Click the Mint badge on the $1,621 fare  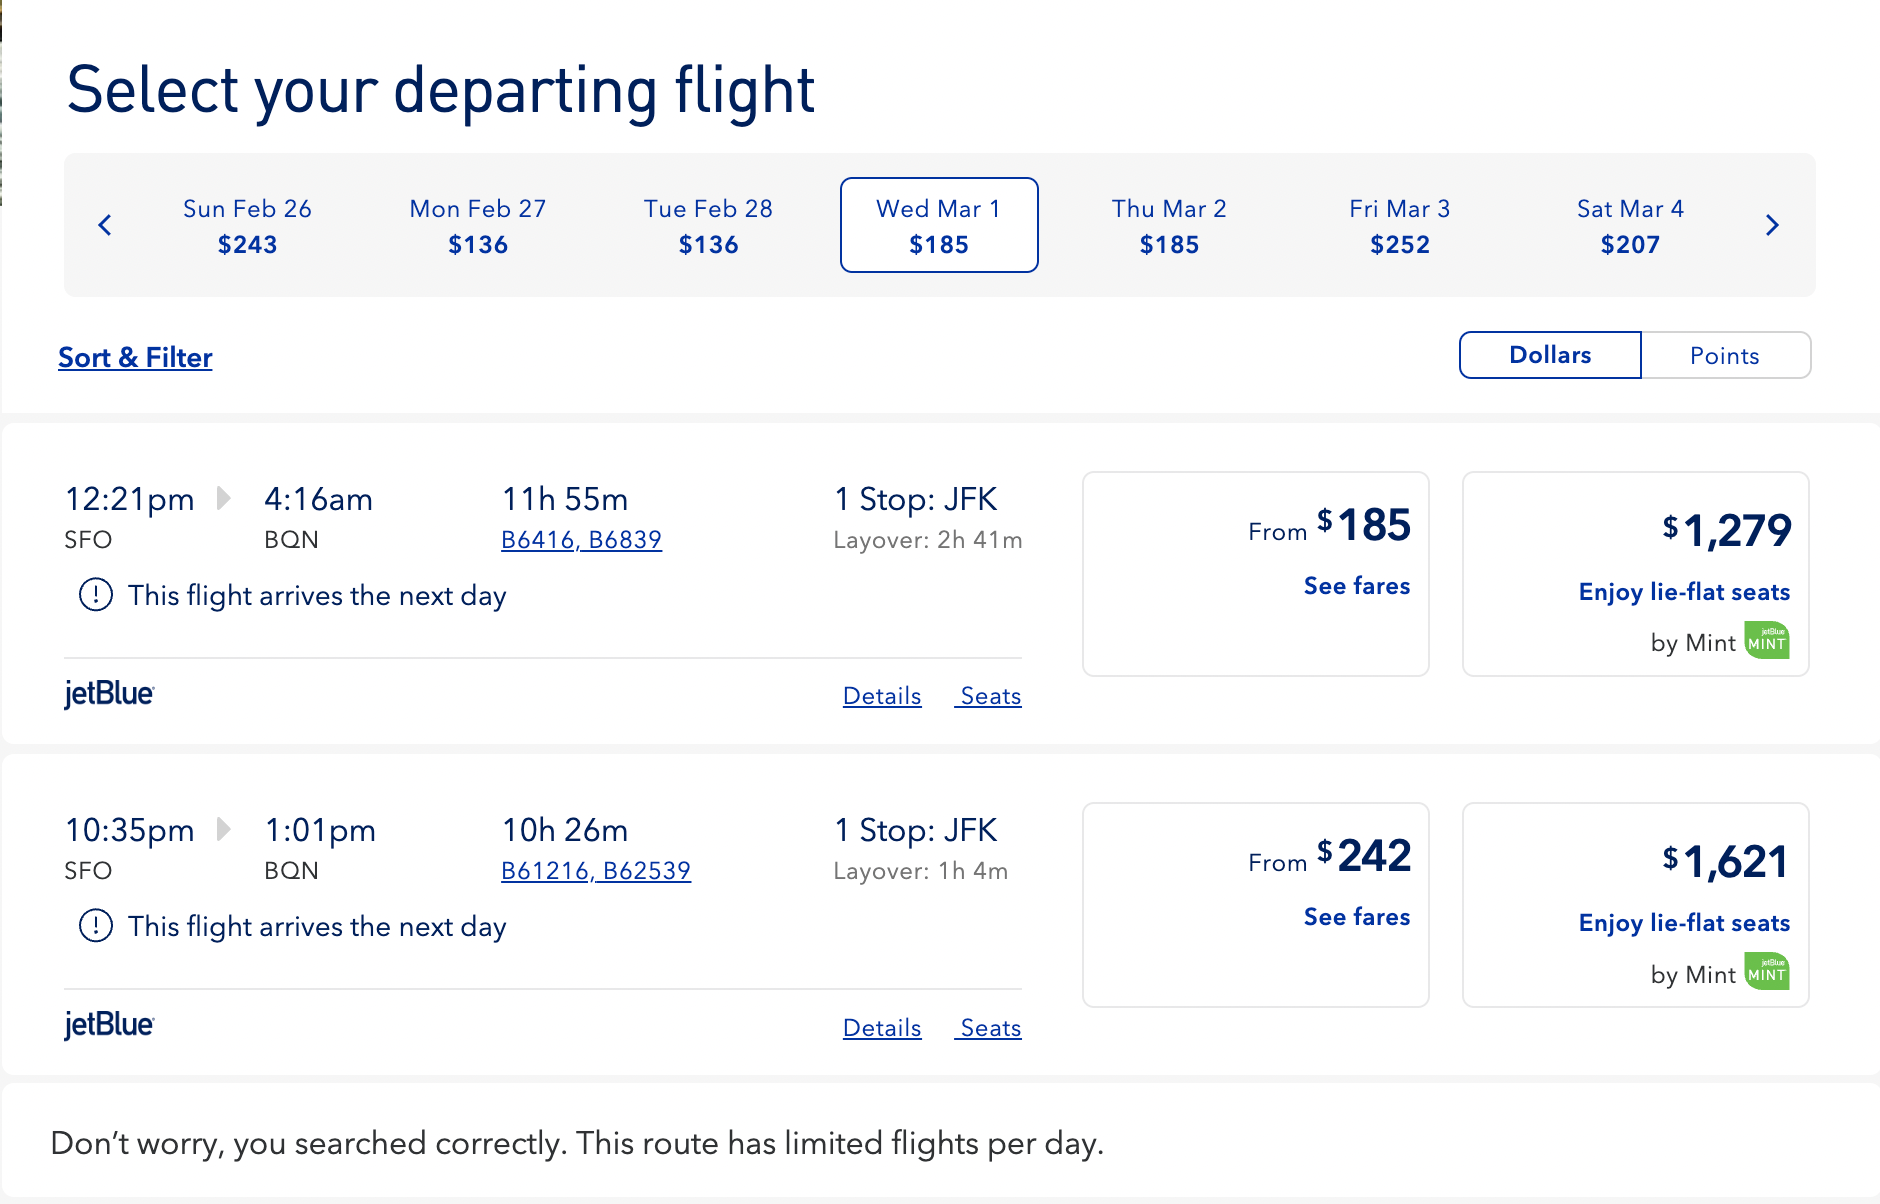(x=1767, y=972)
